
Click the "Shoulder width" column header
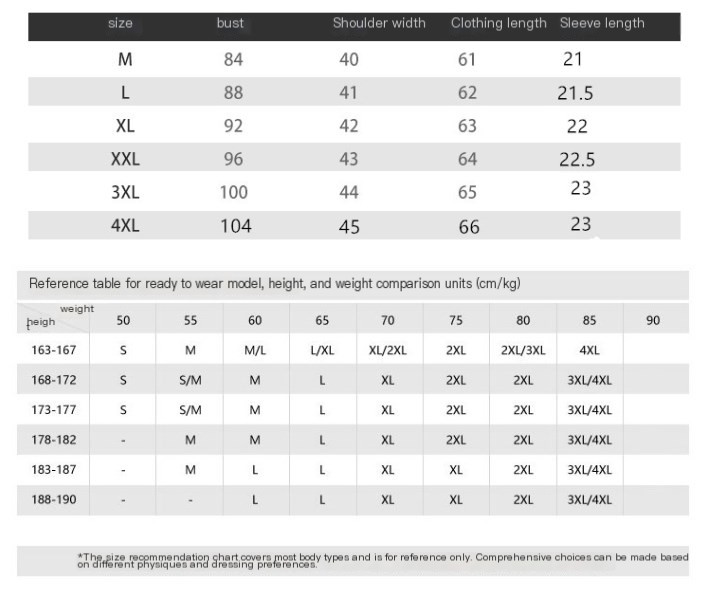coord(379,23)
